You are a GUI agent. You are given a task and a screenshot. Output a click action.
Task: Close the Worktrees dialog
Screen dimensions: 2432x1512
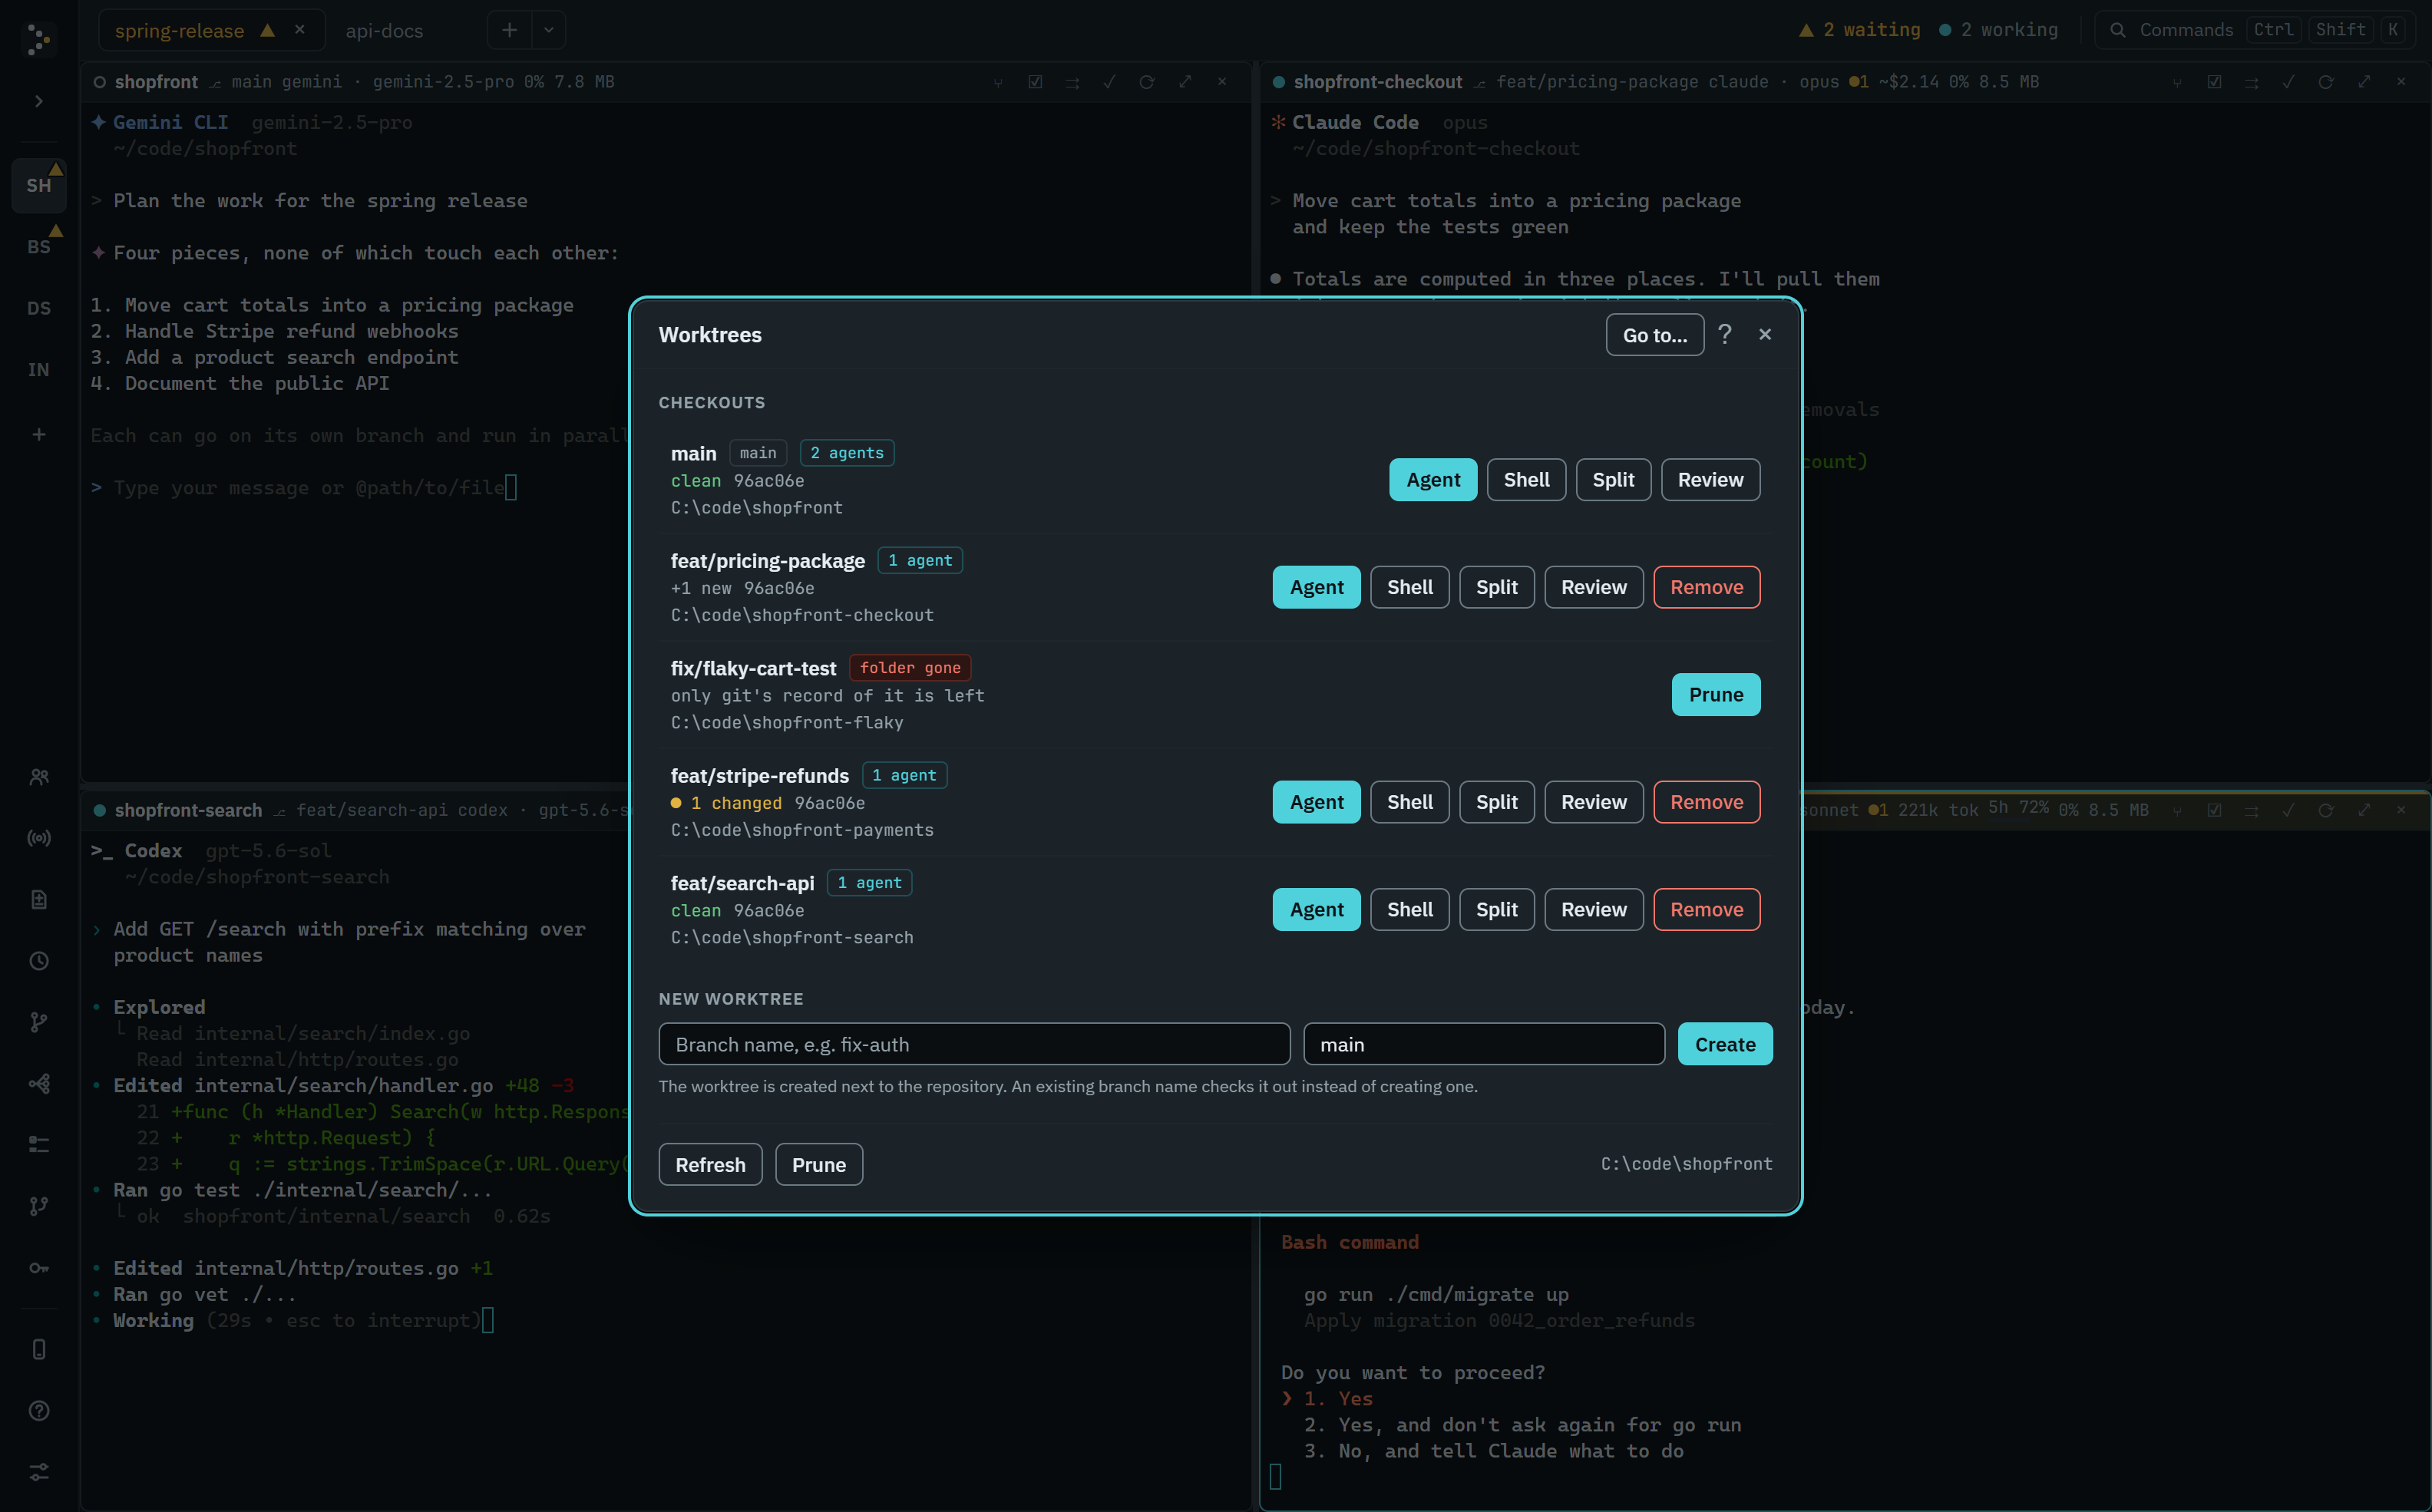[1765, 334]
